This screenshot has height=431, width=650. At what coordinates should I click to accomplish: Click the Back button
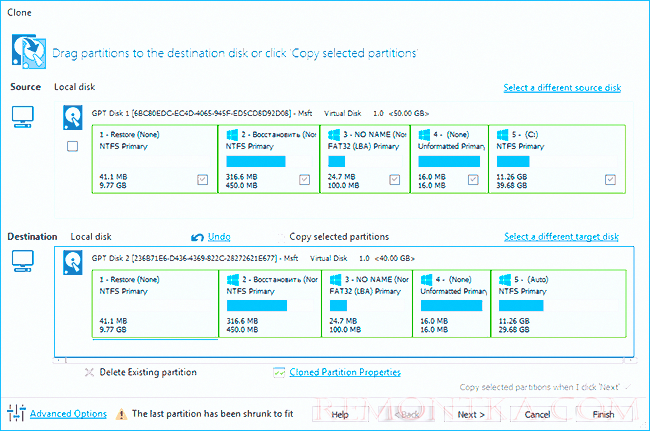coord(407,414)
